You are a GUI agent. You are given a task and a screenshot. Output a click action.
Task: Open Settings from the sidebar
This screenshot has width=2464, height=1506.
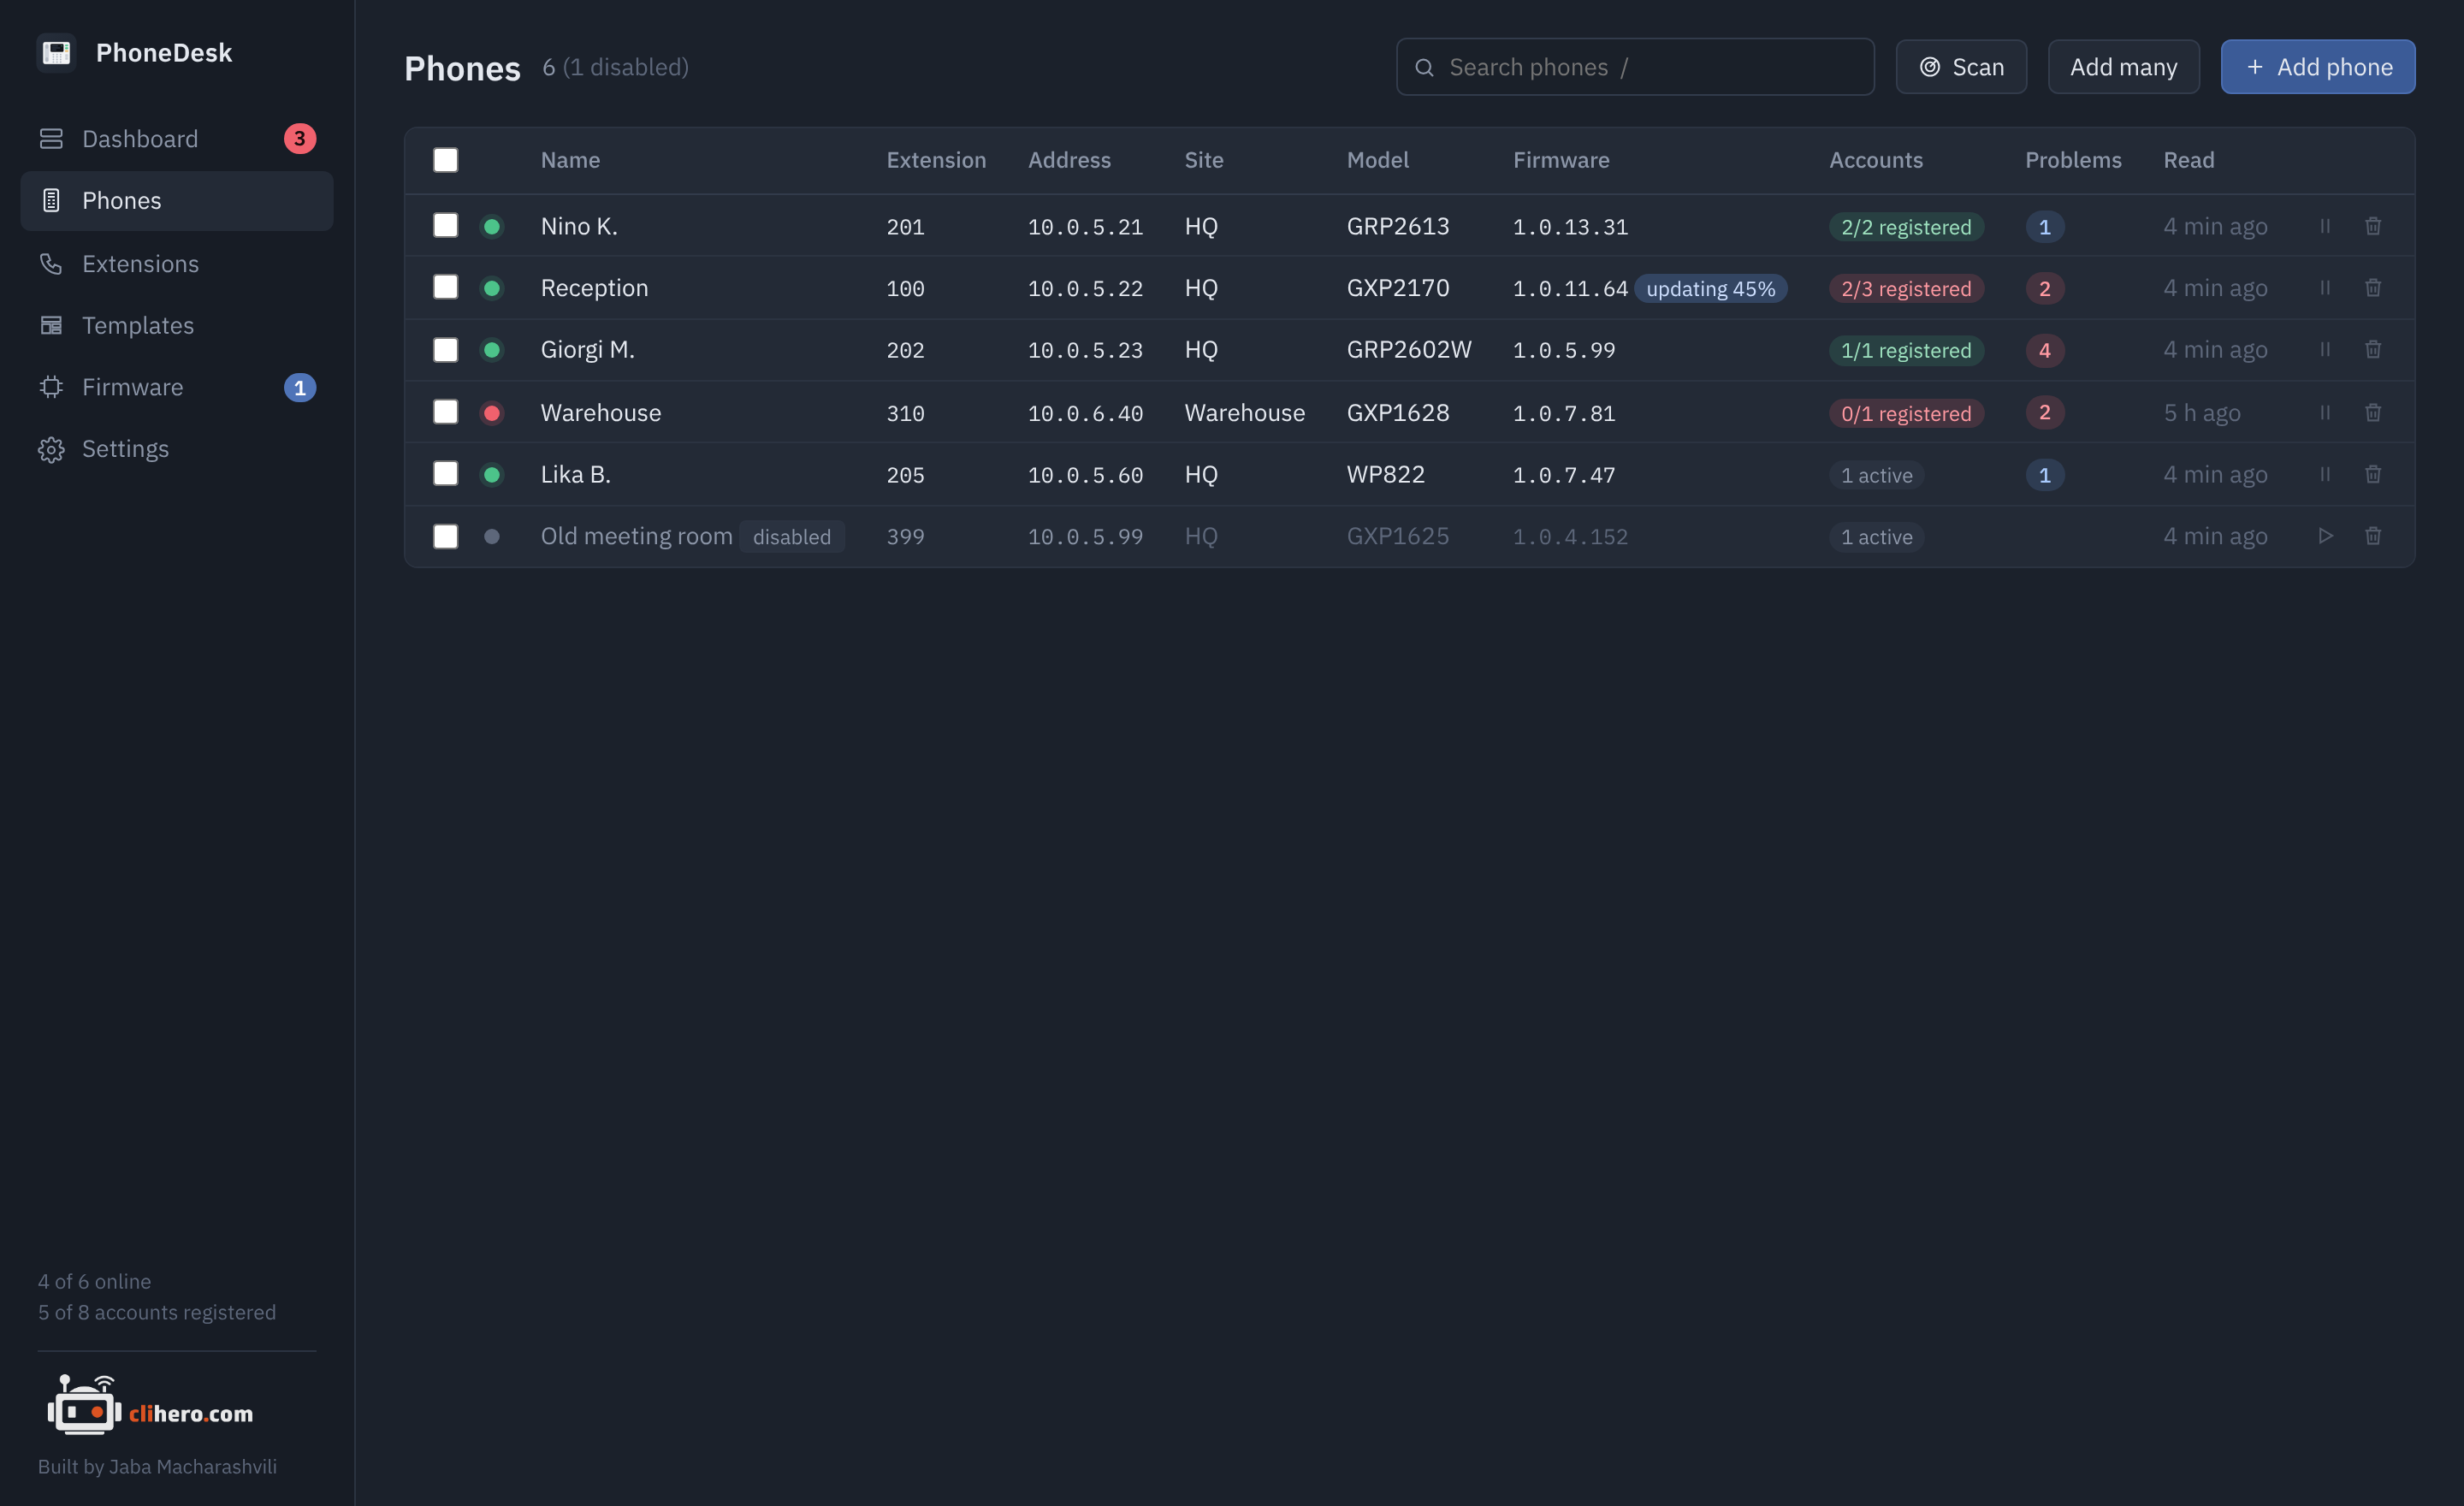(x=177, y=449)
